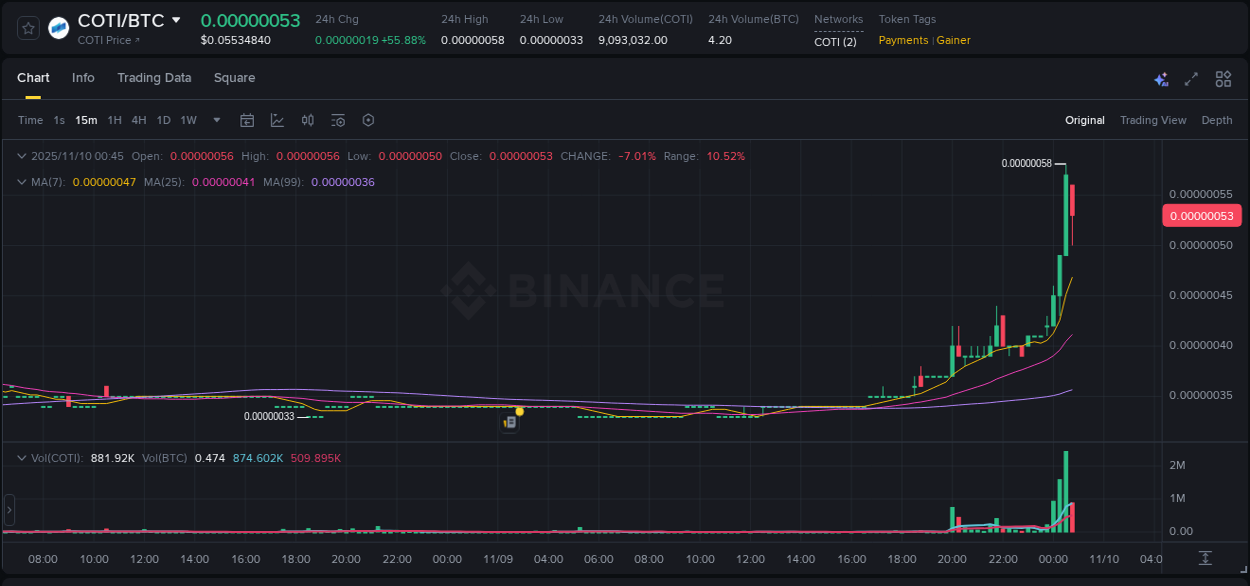This screenshot has width=1250, height=586.
Task: Open the calendar date-range picker icon
Action: coord(247,120)
